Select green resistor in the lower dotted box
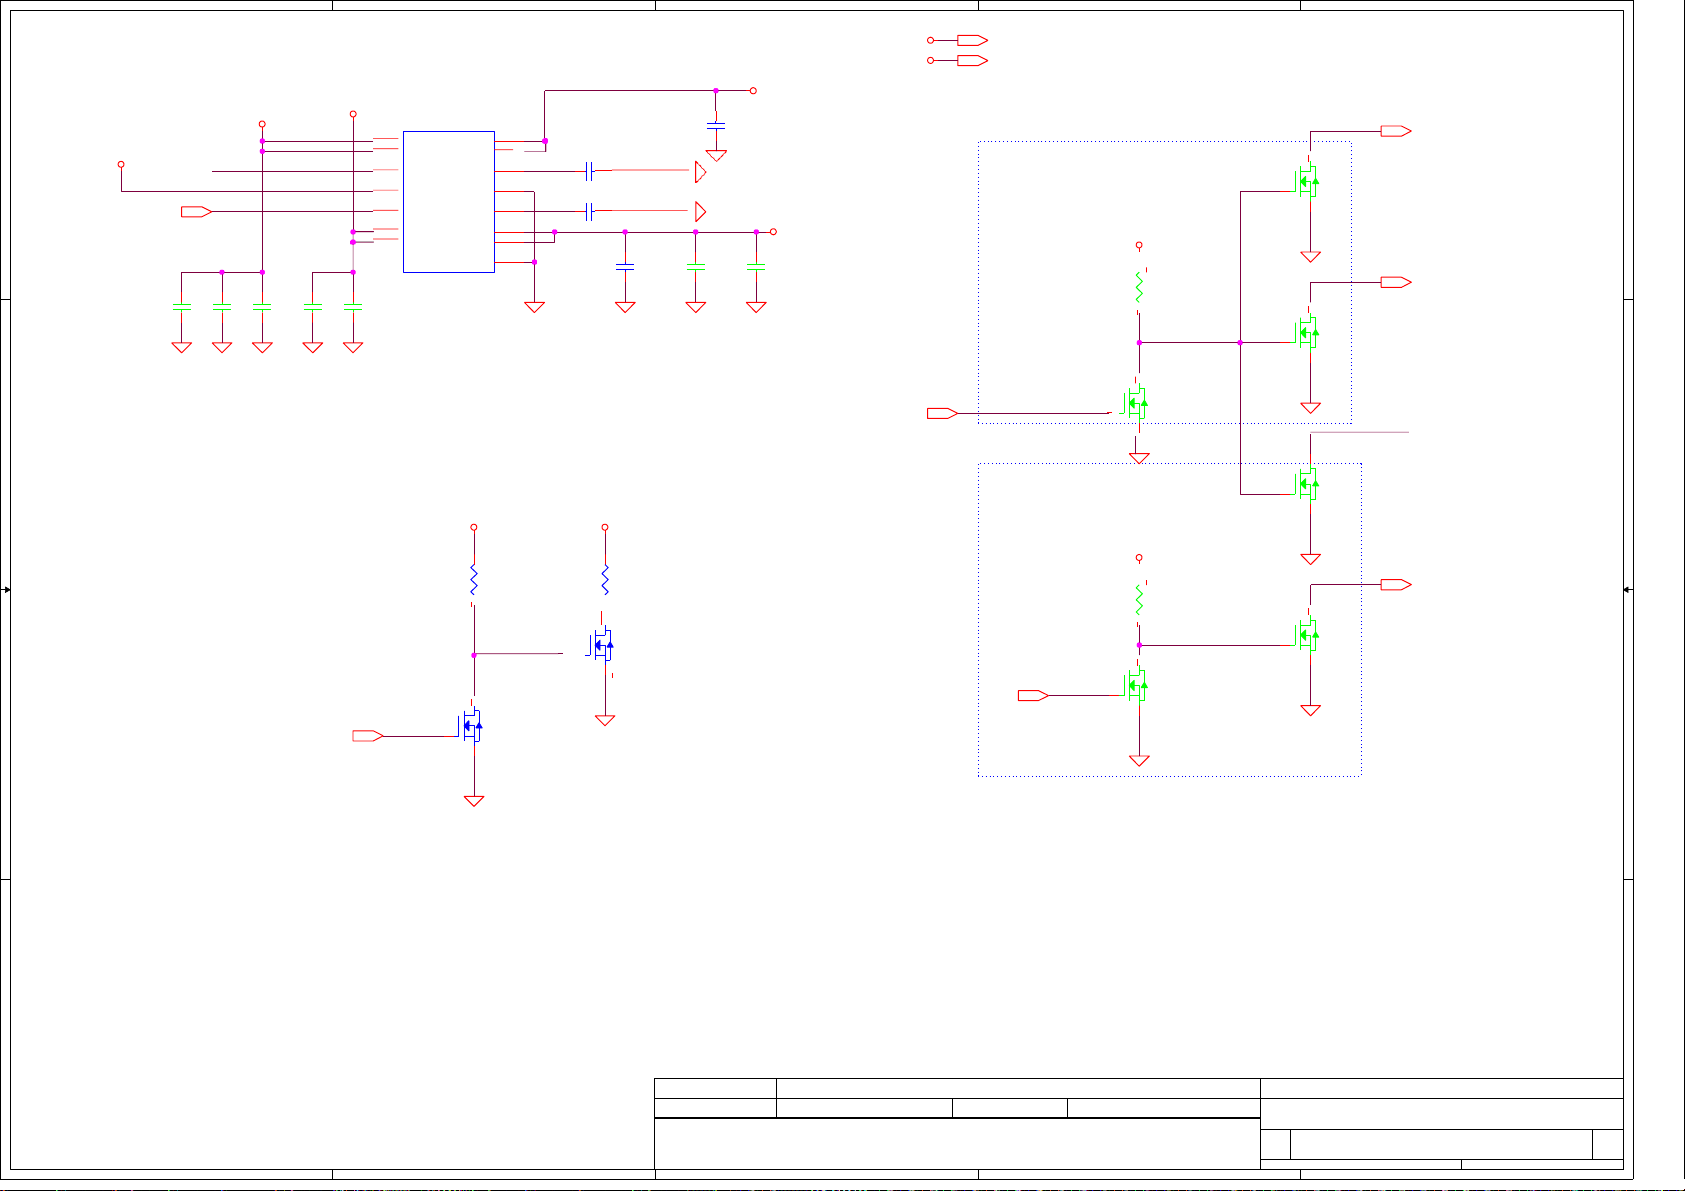Viewport: 1685px width, 1191px height. point(1139,600)
